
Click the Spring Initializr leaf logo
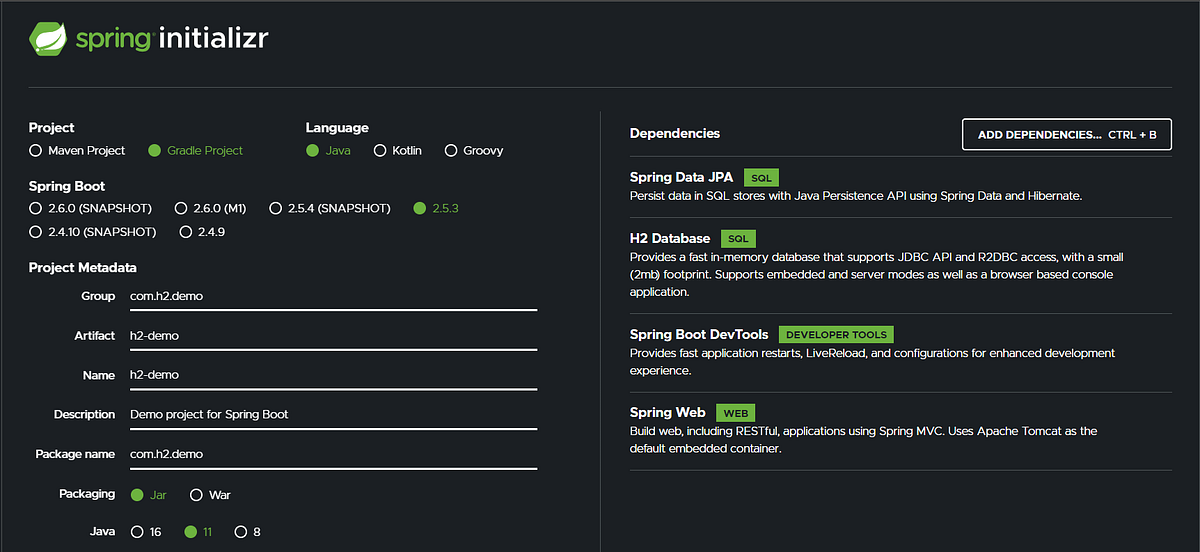tap(48, 39)
